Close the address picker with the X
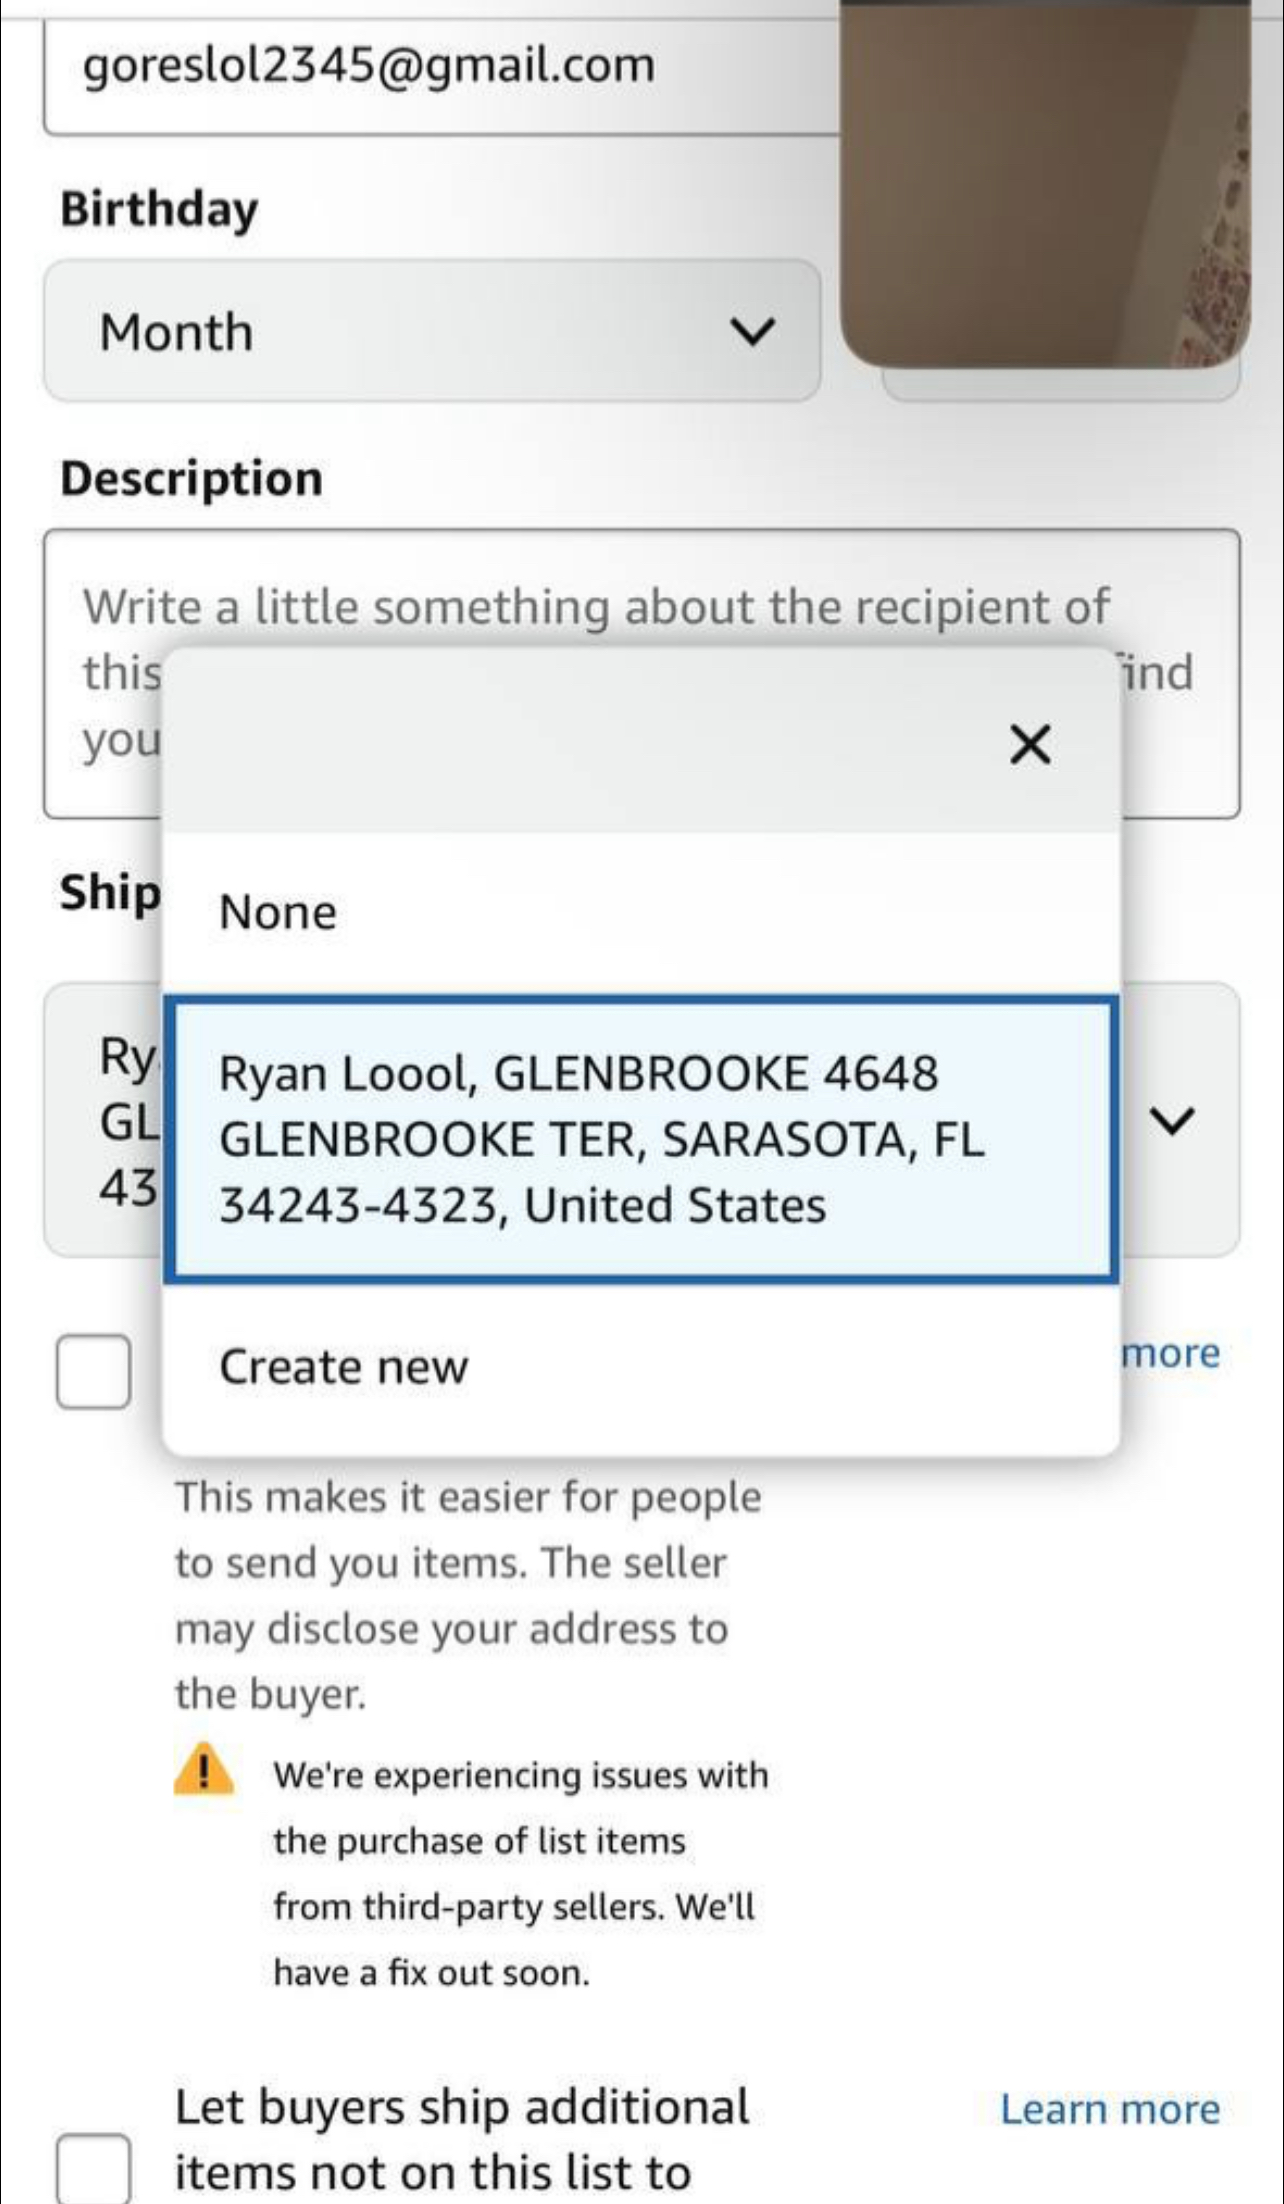 click(1030, 745)
